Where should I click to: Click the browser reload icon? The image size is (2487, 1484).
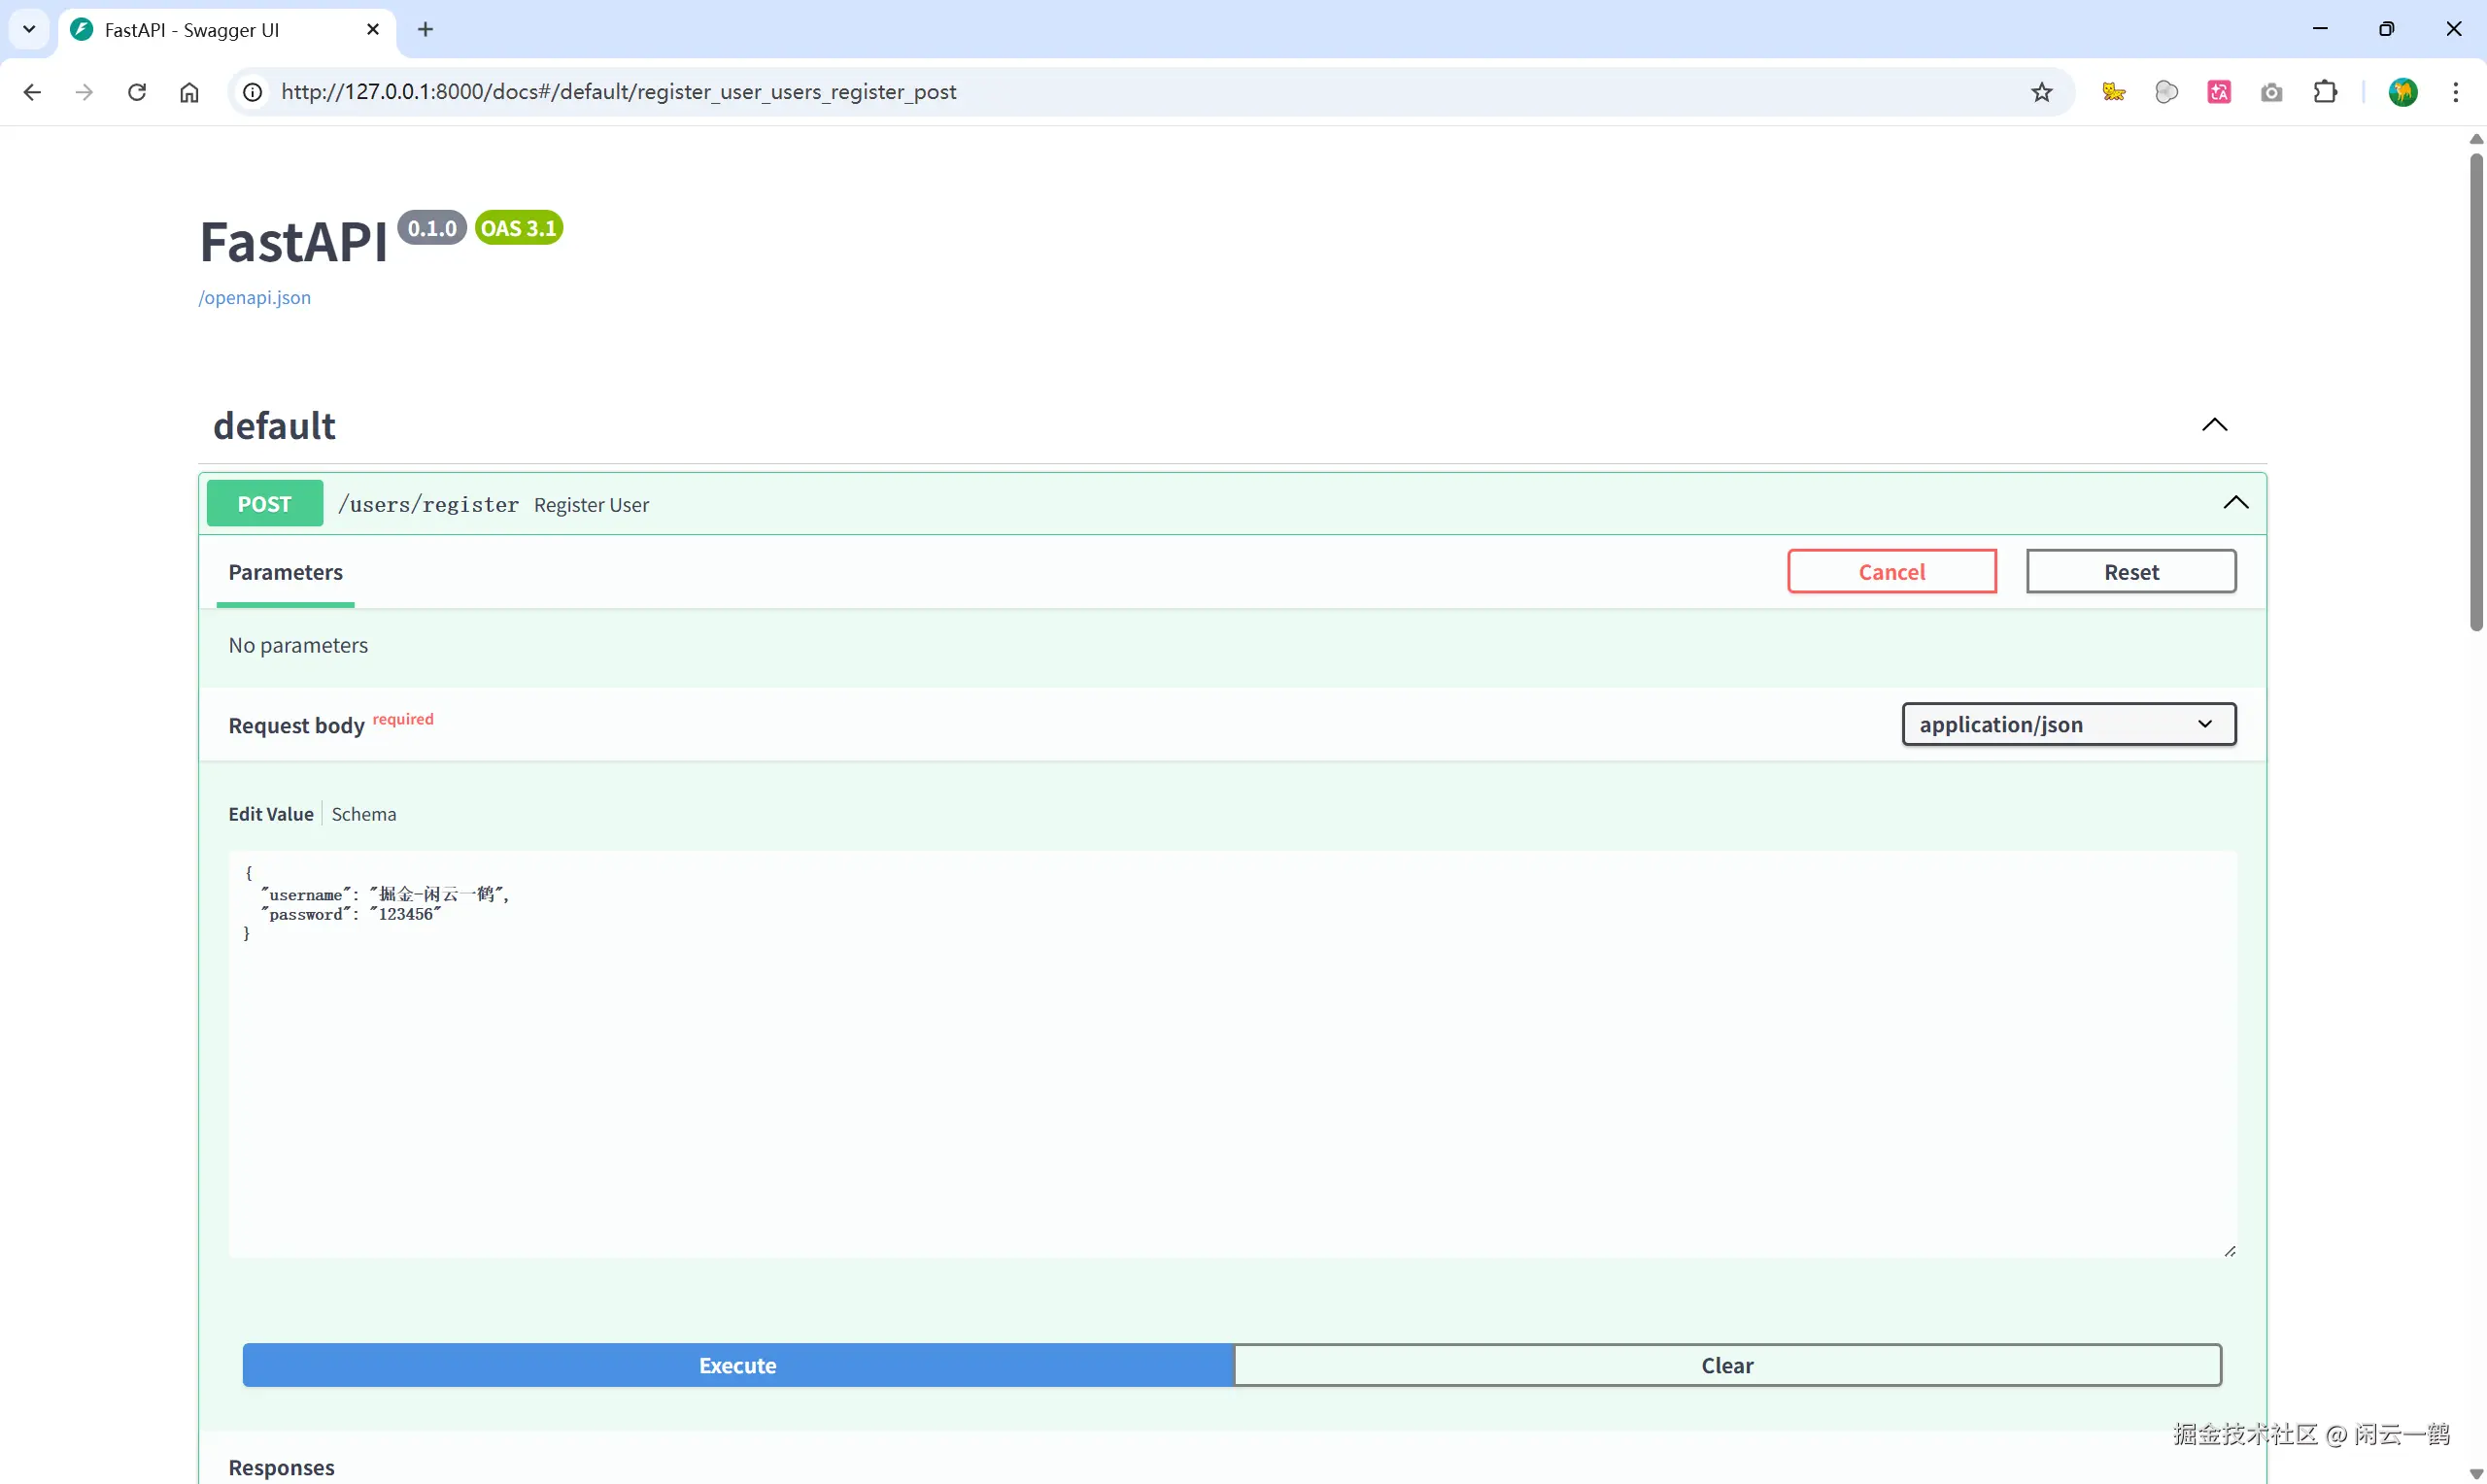pyautogui.click(x=137, y=92)
